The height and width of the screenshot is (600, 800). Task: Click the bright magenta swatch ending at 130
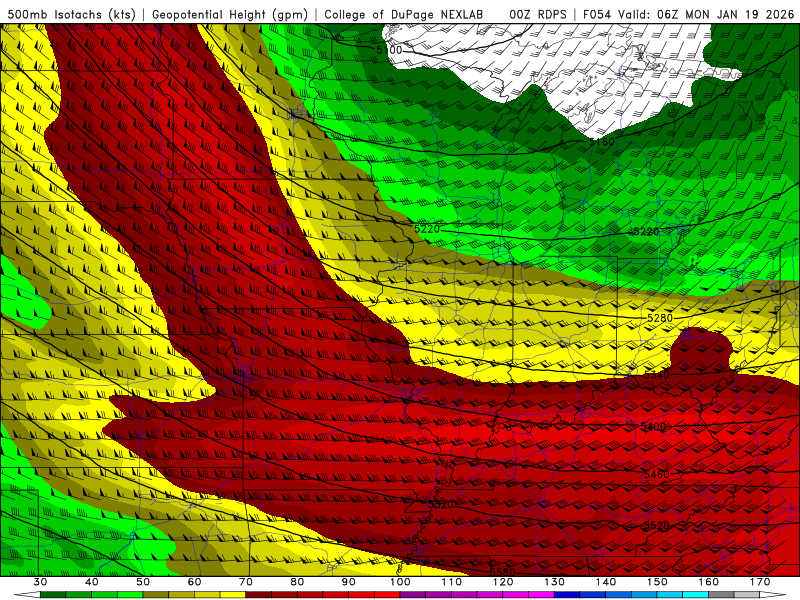pos(542,595)
